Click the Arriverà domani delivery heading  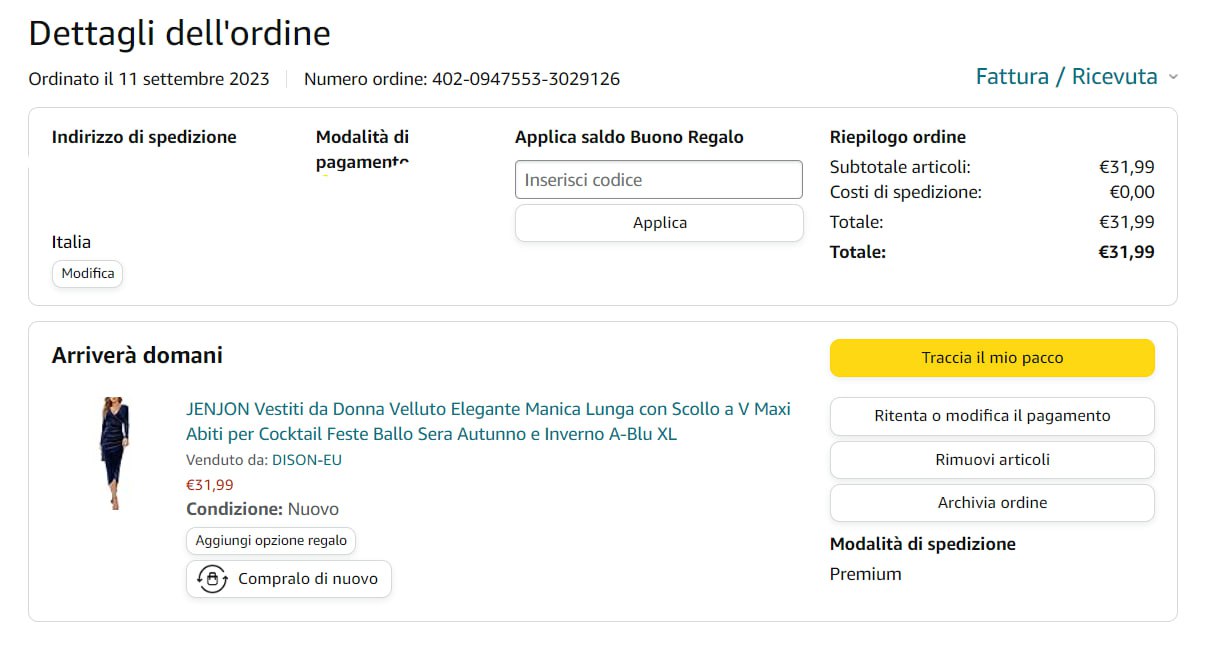137,355
